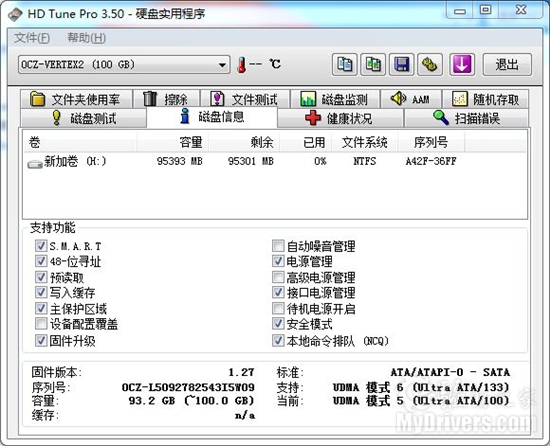
Task: Toggle the 安全模式 checkbox
Action: (x=278, y=324)
